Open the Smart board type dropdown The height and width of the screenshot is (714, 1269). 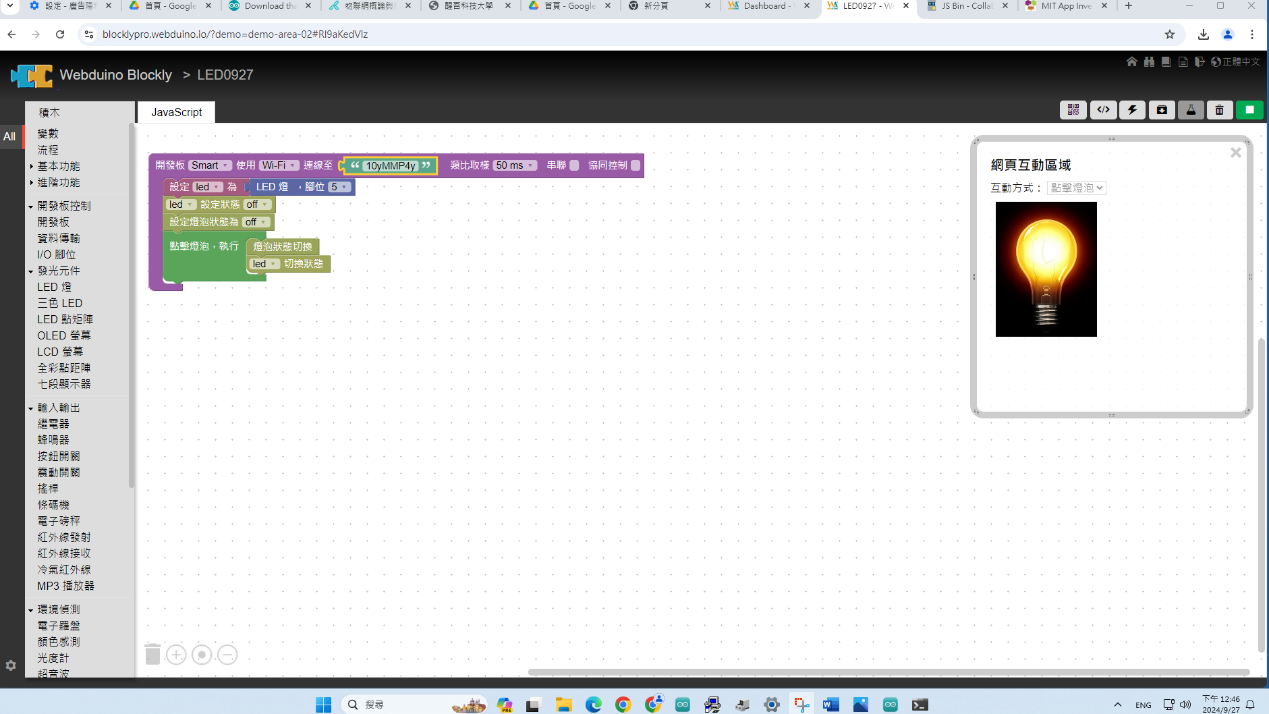[x=210, y=166]
